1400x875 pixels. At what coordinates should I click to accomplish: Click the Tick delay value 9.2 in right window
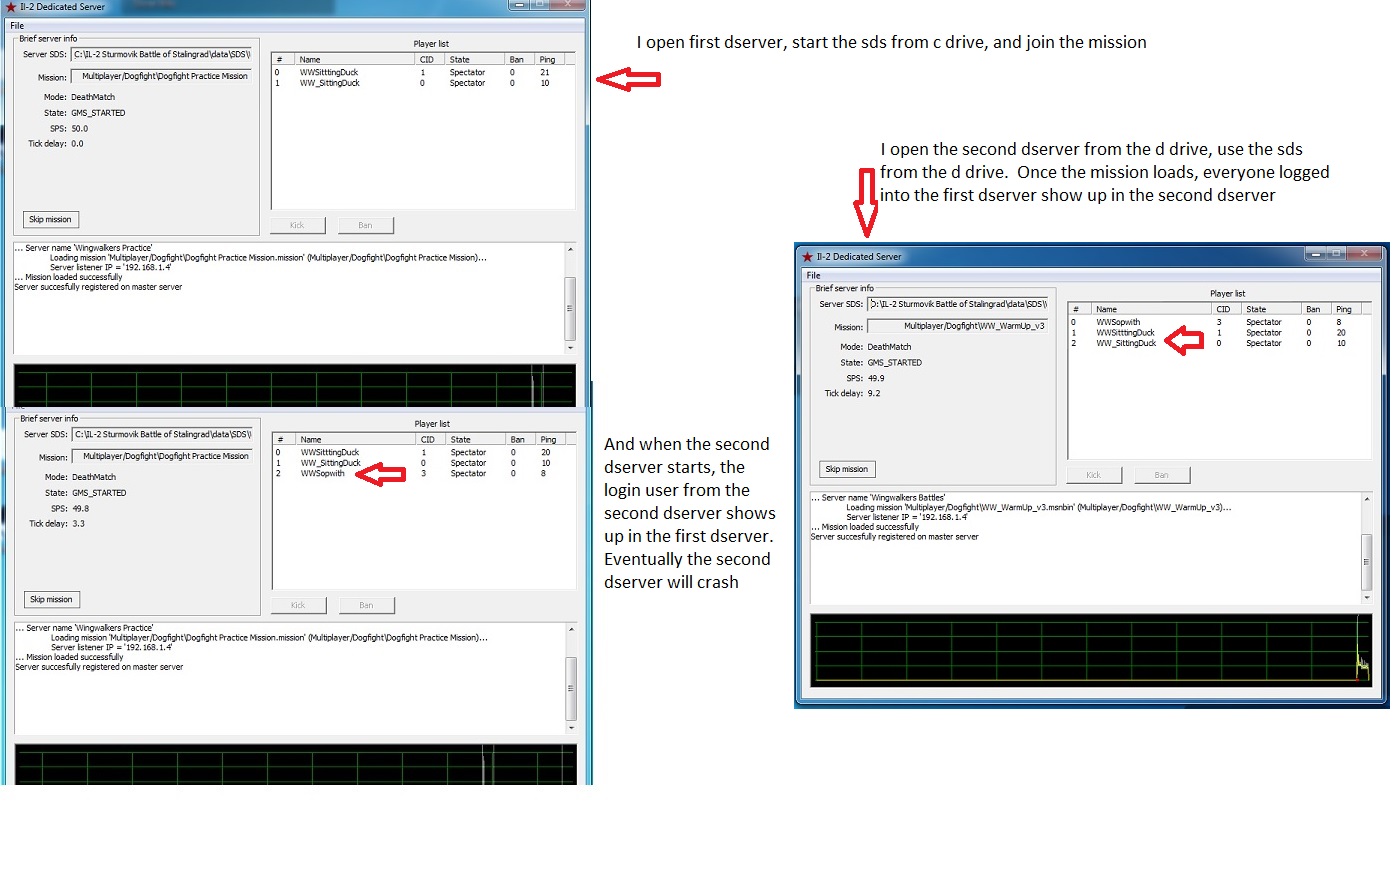coord(874,394)
